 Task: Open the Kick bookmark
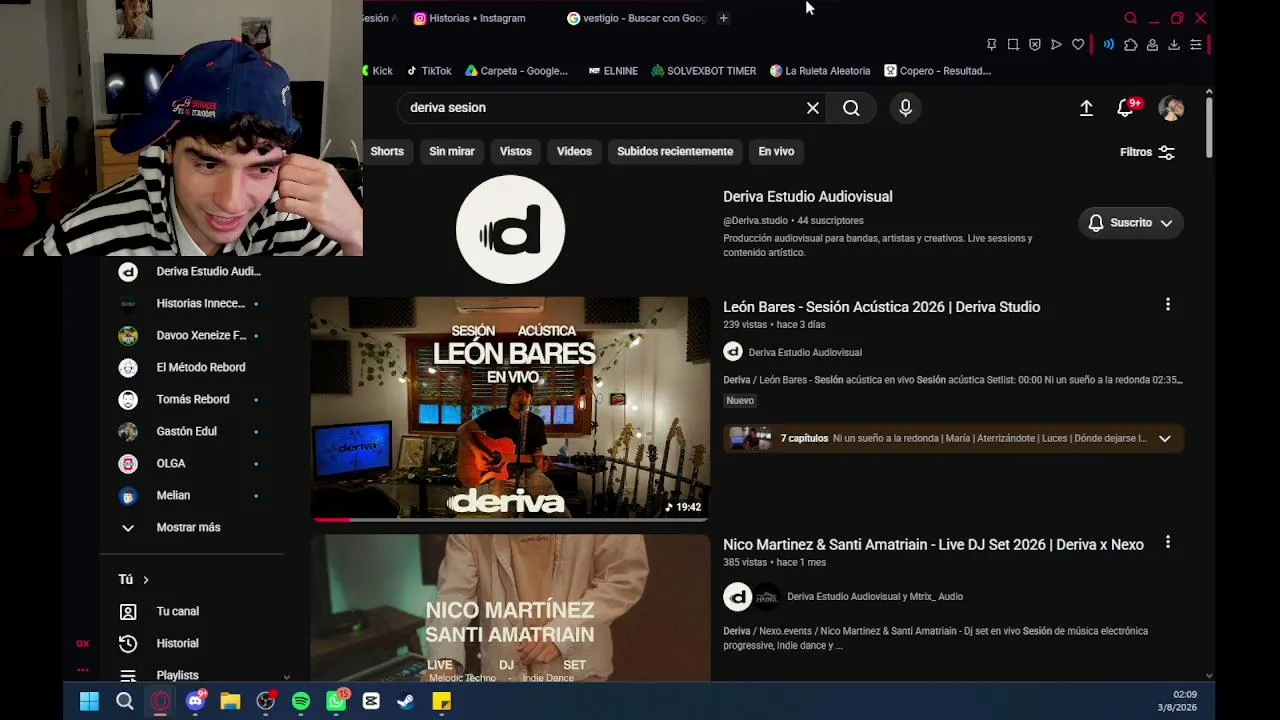tap(378, 71)
